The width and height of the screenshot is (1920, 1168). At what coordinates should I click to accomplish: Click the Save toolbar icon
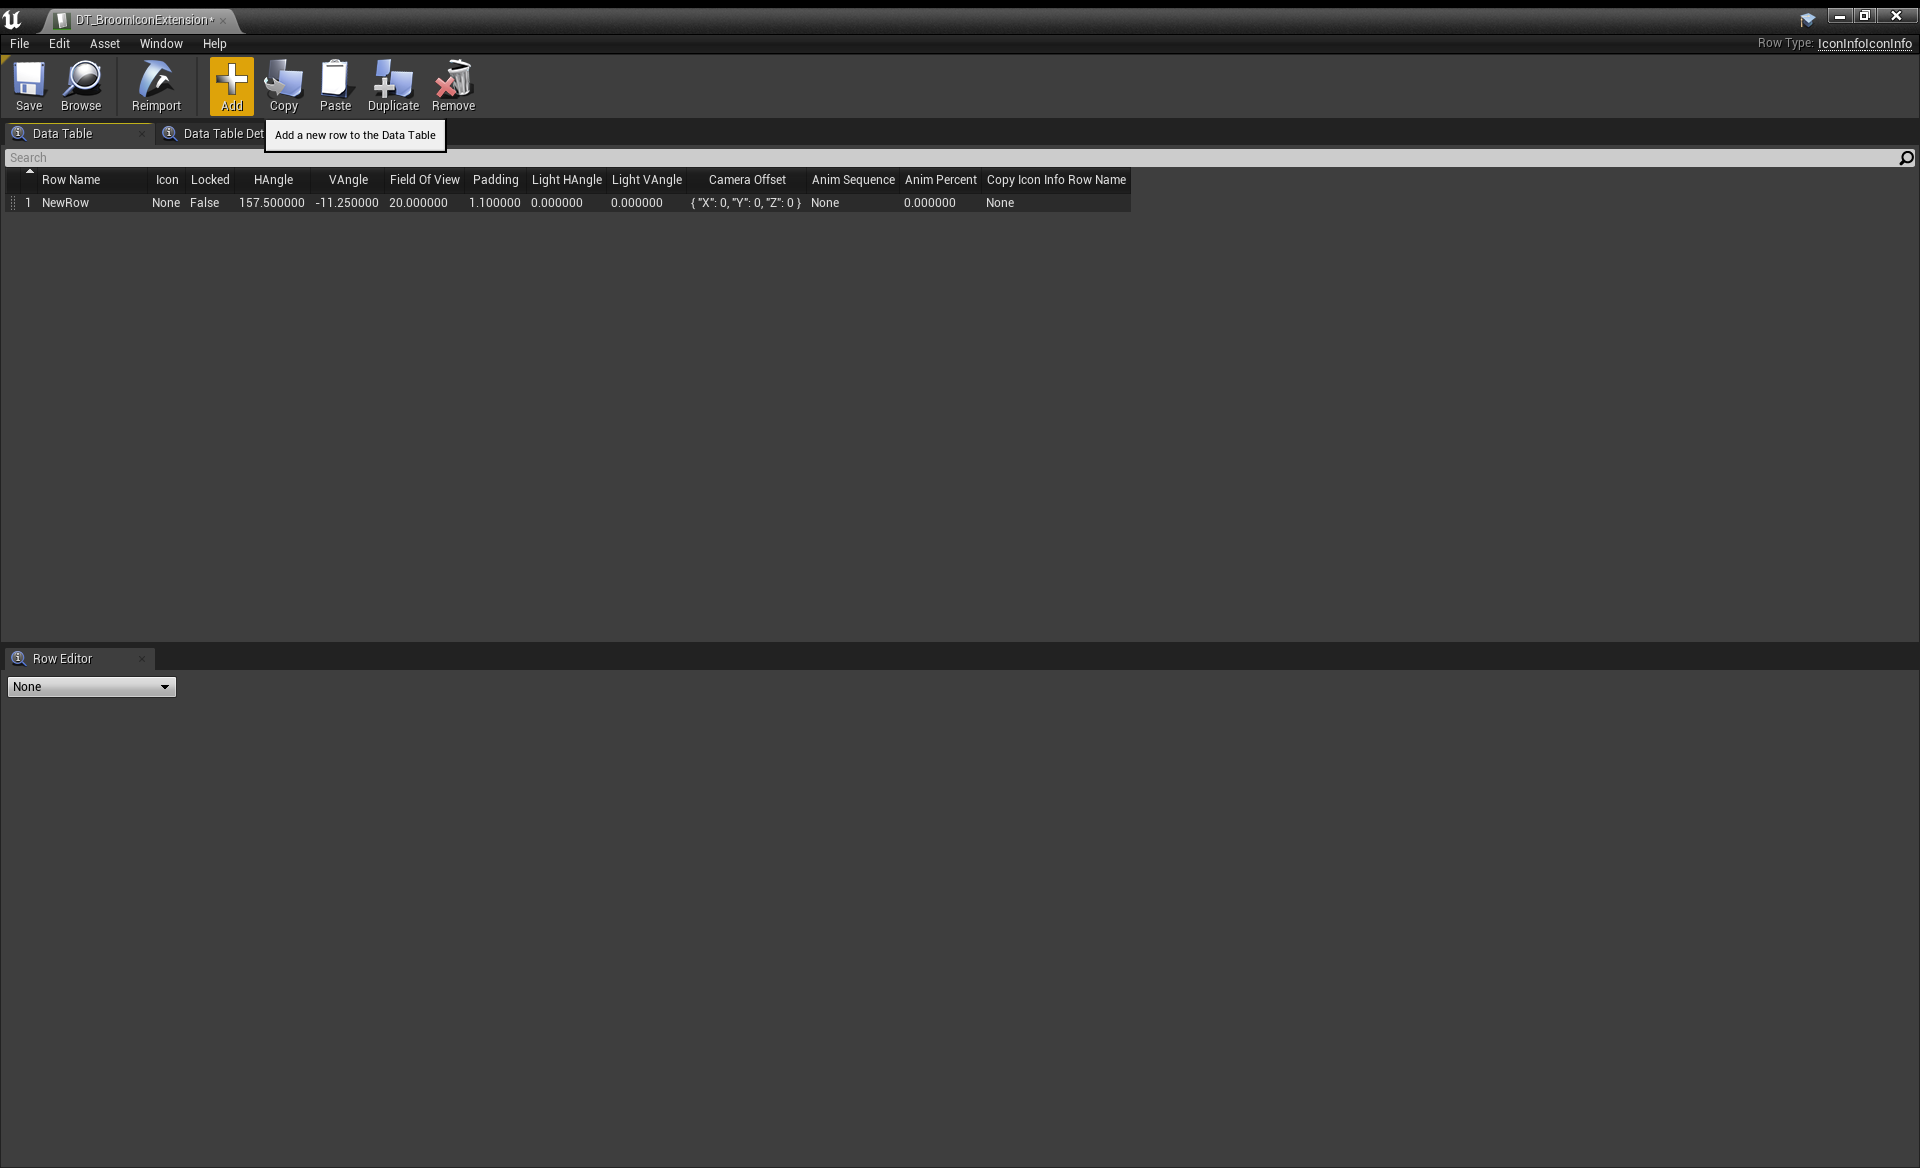click(29, 85)
